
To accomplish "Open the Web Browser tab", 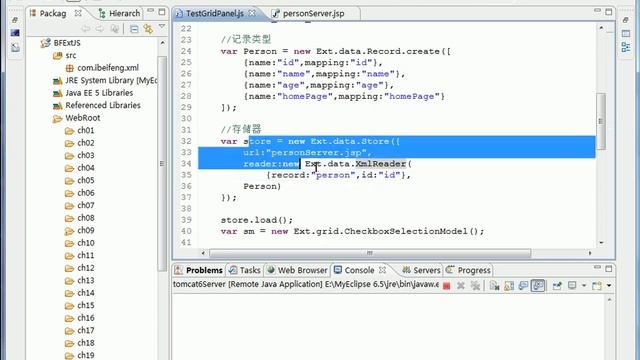I will 297,270.
